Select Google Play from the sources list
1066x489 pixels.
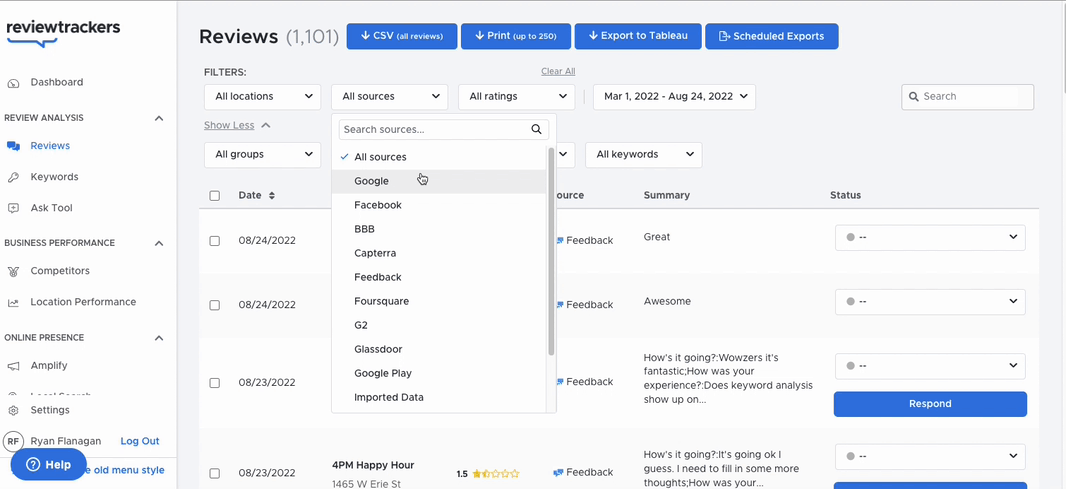tap(439, 373)
